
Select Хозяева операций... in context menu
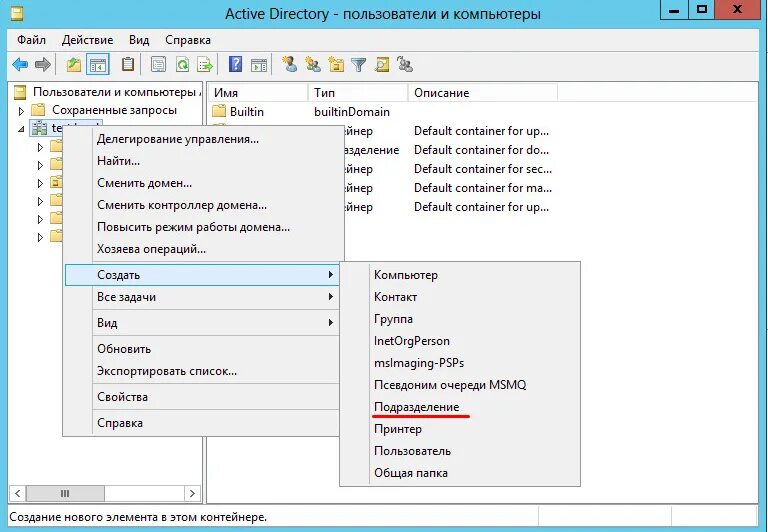(203, 249)
